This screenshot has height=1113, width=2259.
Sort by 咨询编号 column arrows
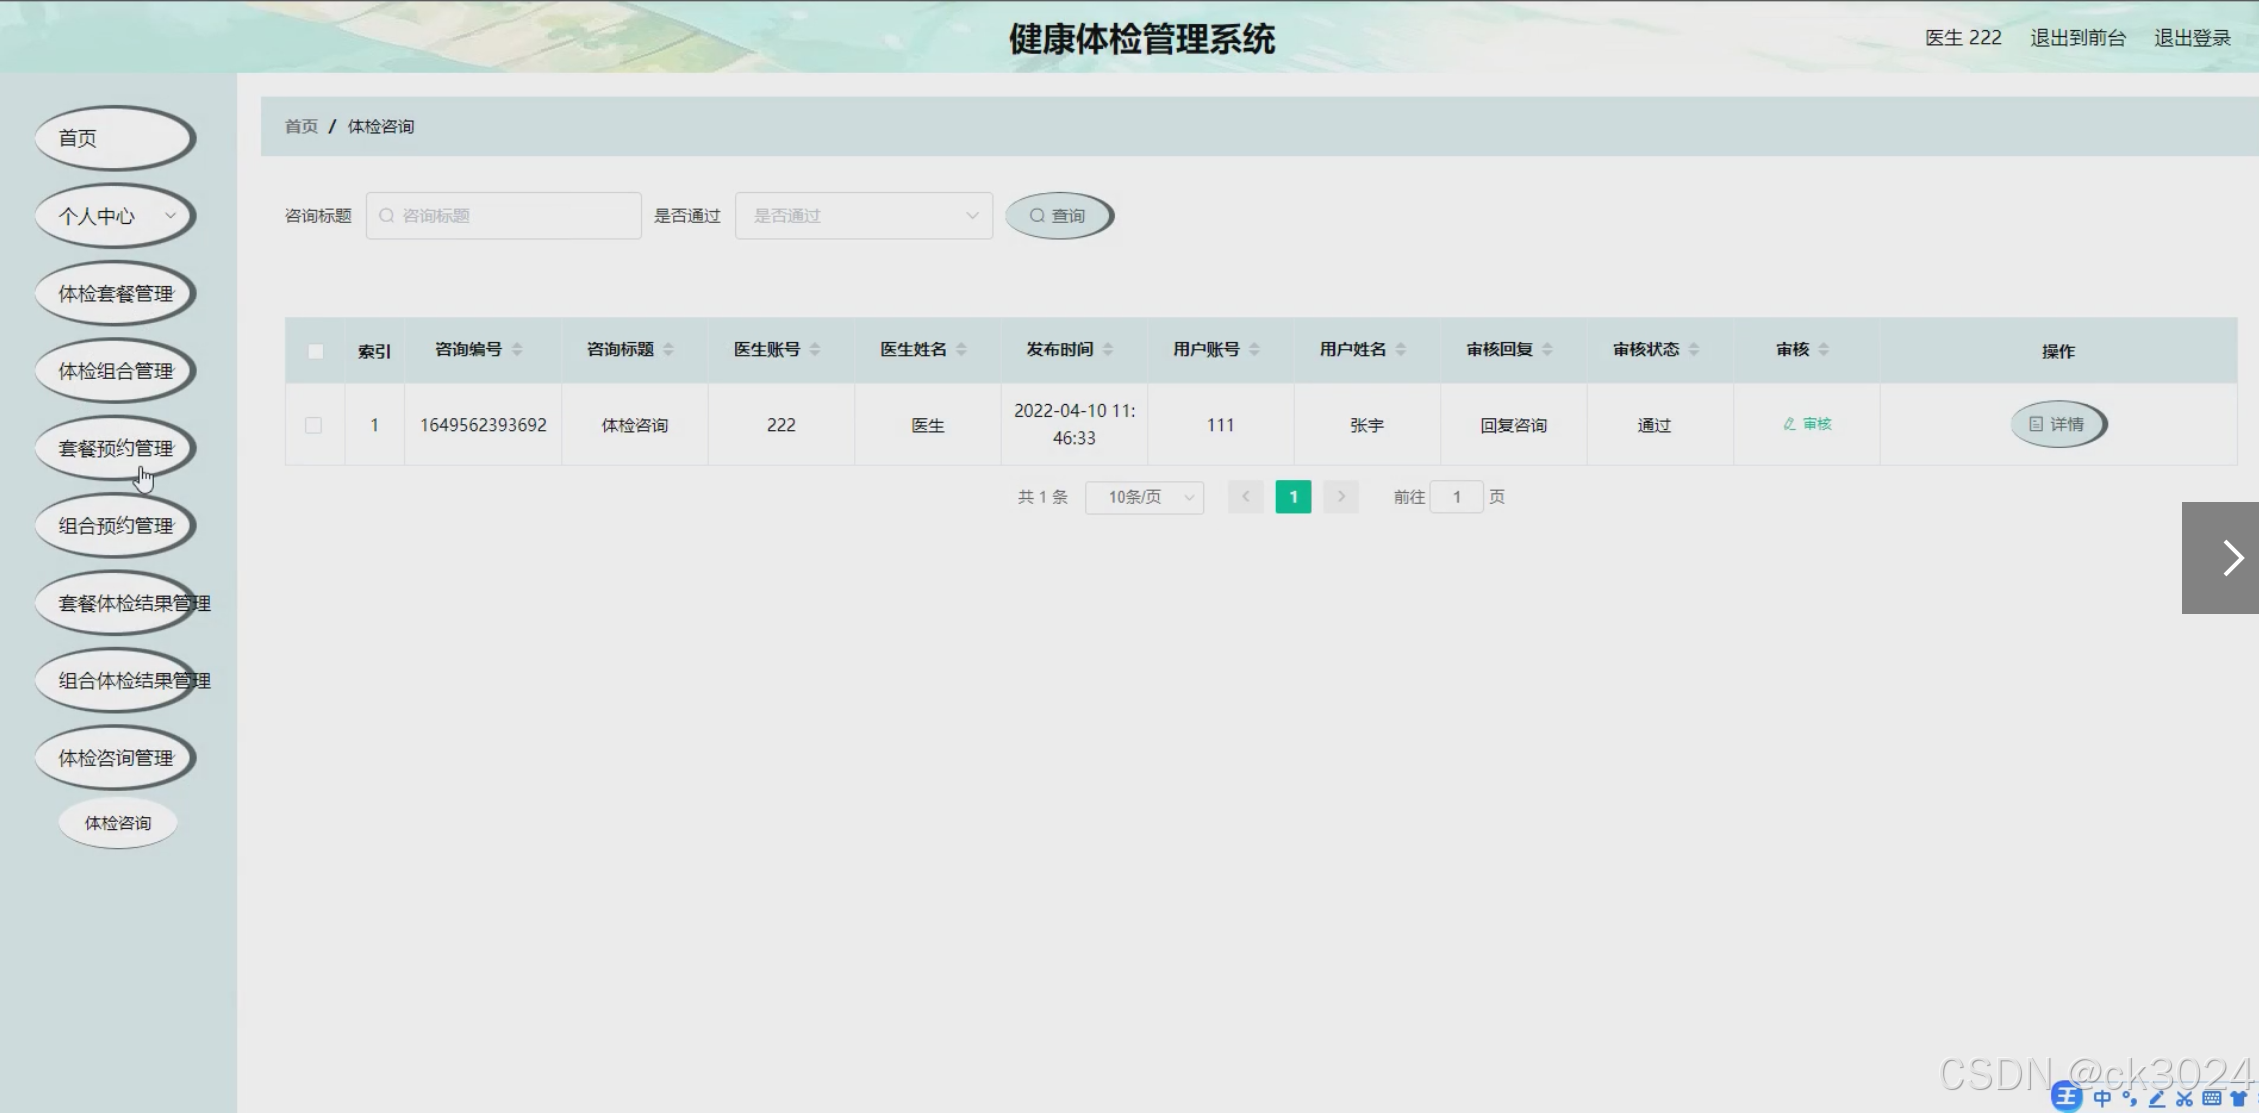[x=517, y=349]
